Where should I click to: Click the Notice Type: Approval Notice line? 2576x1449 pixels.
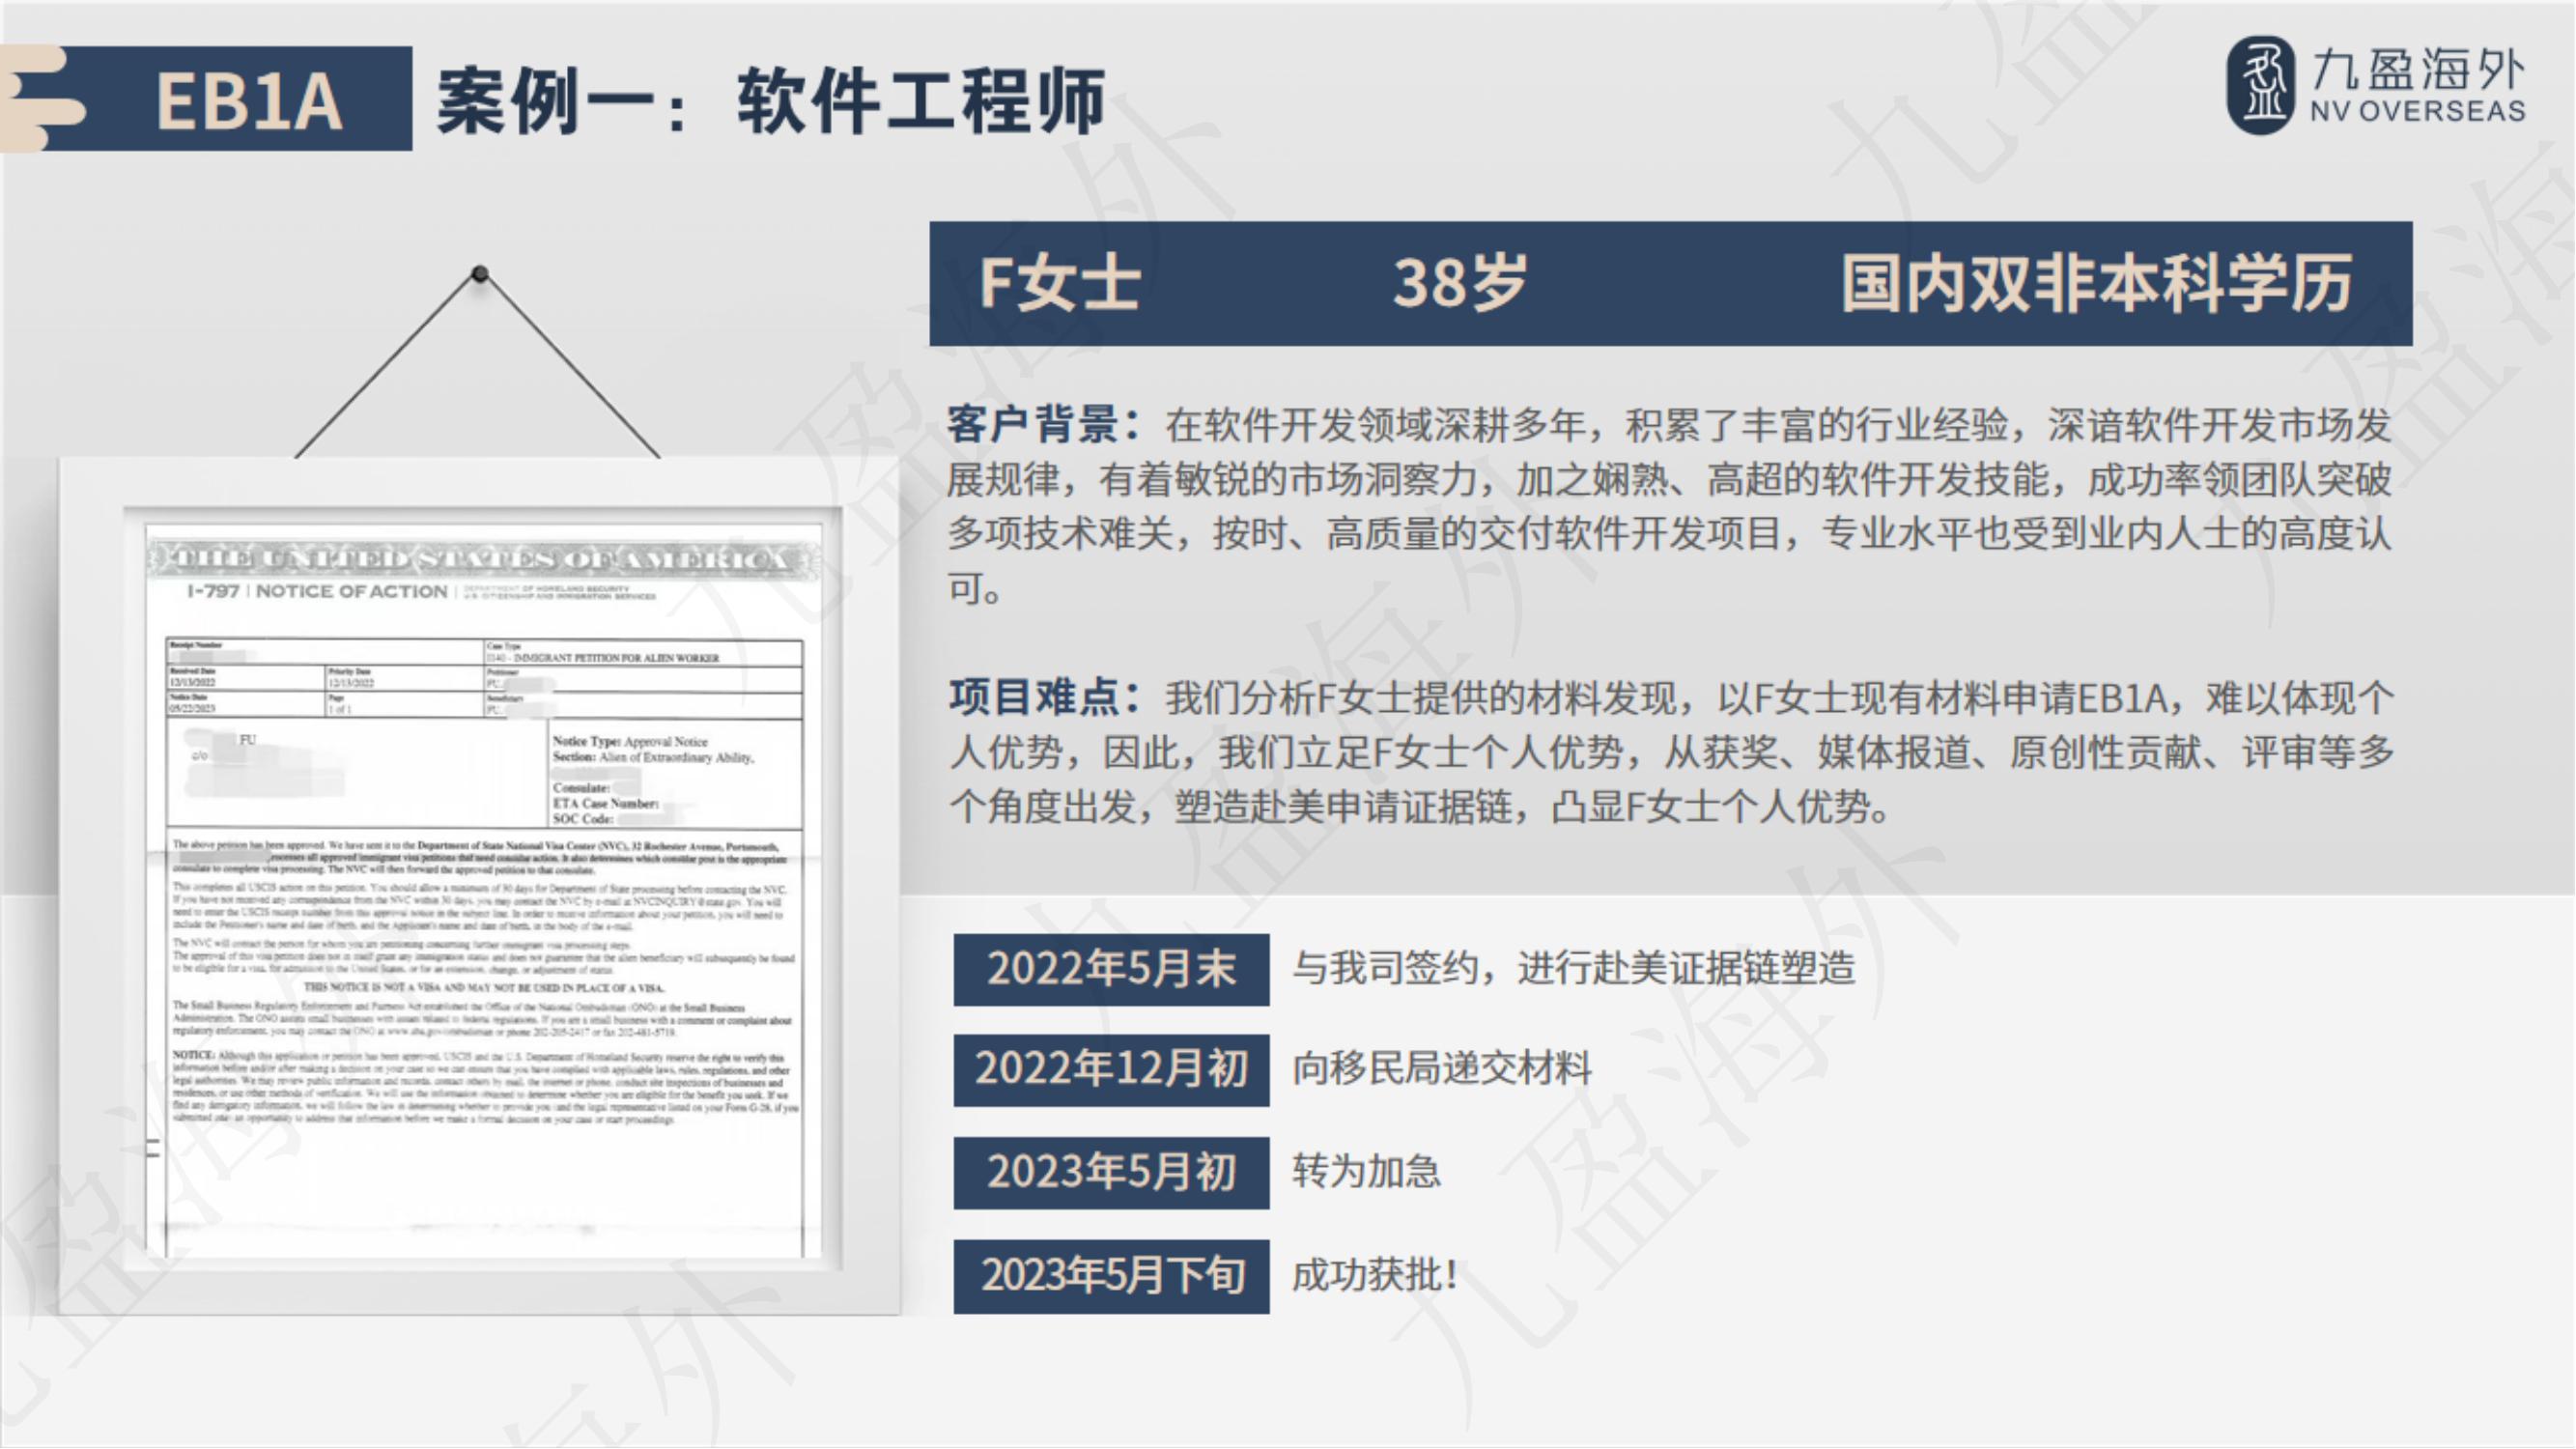[630, 741]
